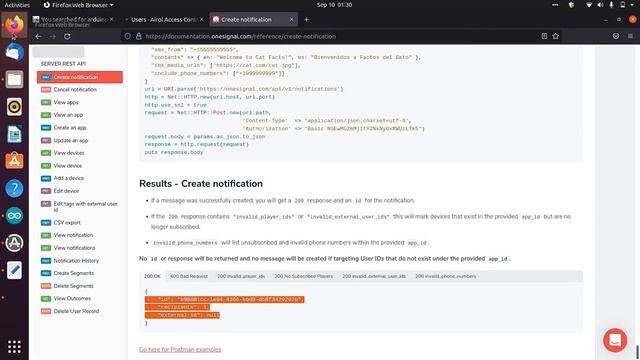
Task: Select the 200 invalid_external_user_ids tab
Action: [374, 276]
